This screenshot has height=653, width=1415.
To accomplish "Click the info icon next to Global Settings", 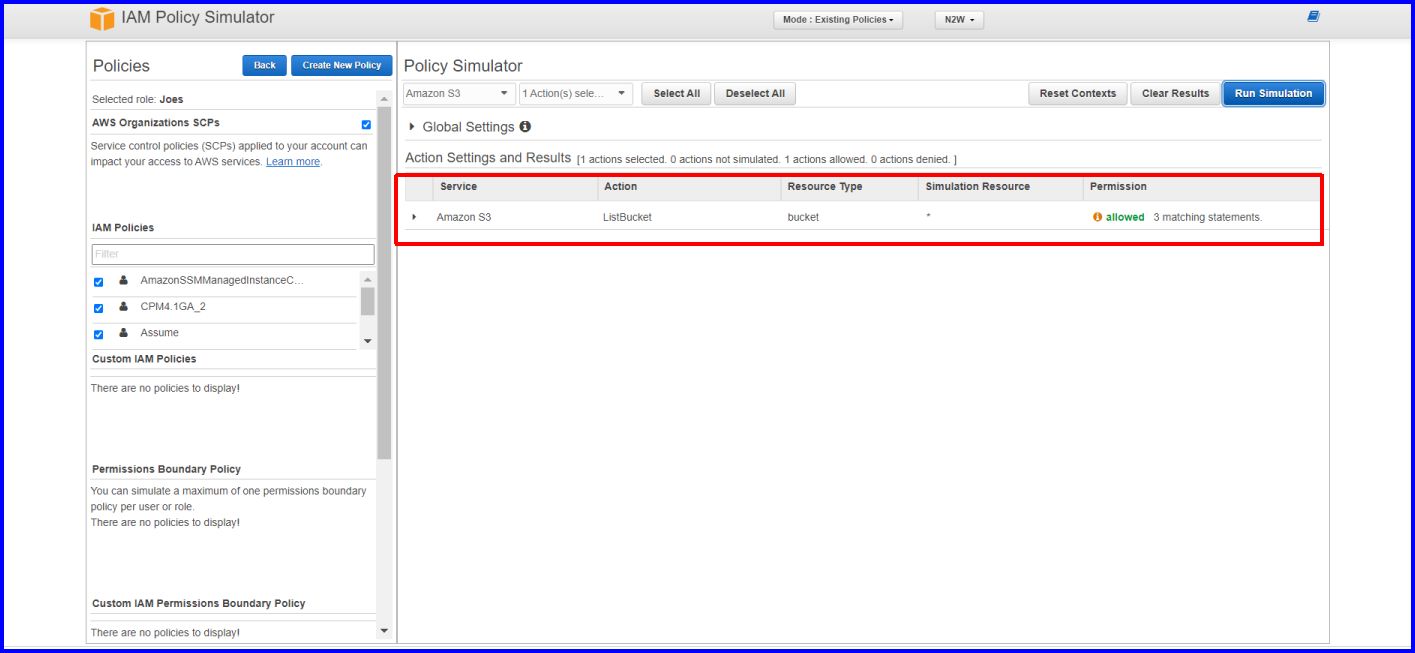I will [x=524, y=127].
